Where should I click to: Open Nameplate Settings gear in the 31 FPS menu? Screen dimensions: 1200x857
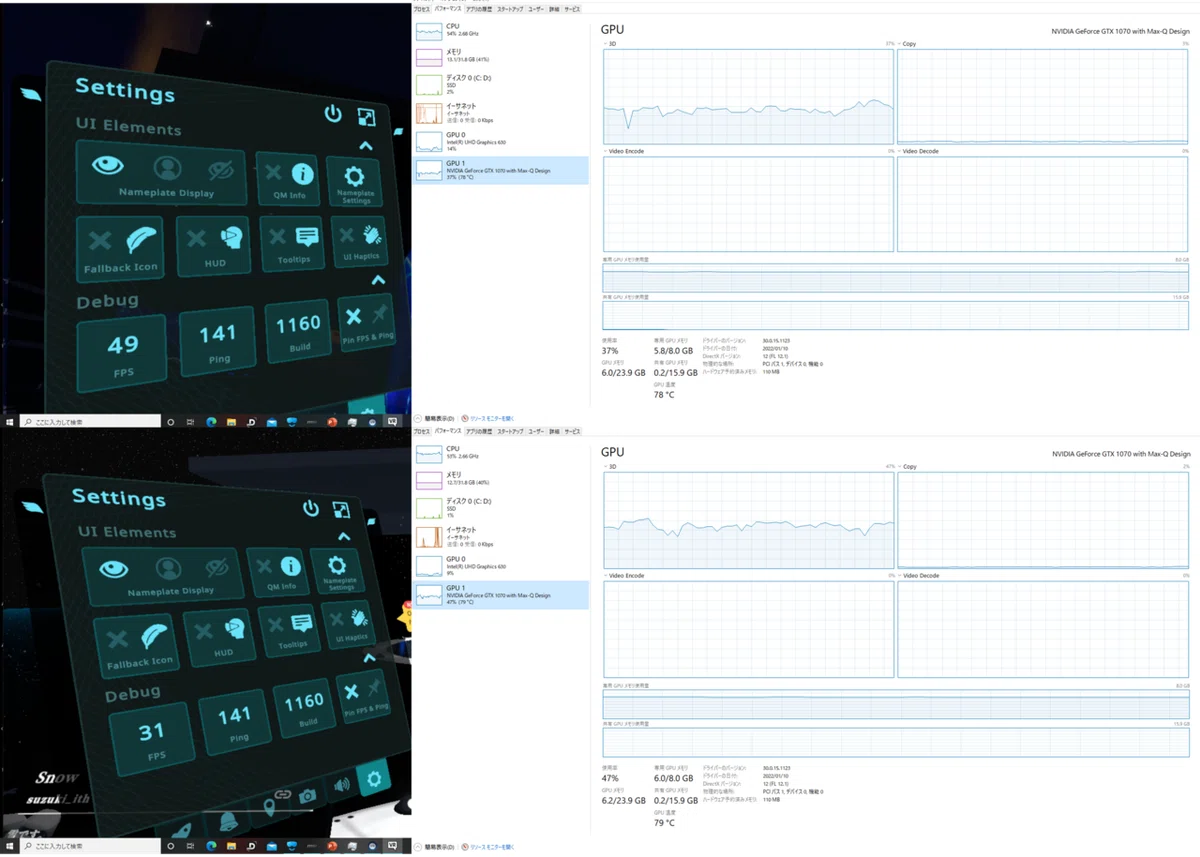click(338, 572)
